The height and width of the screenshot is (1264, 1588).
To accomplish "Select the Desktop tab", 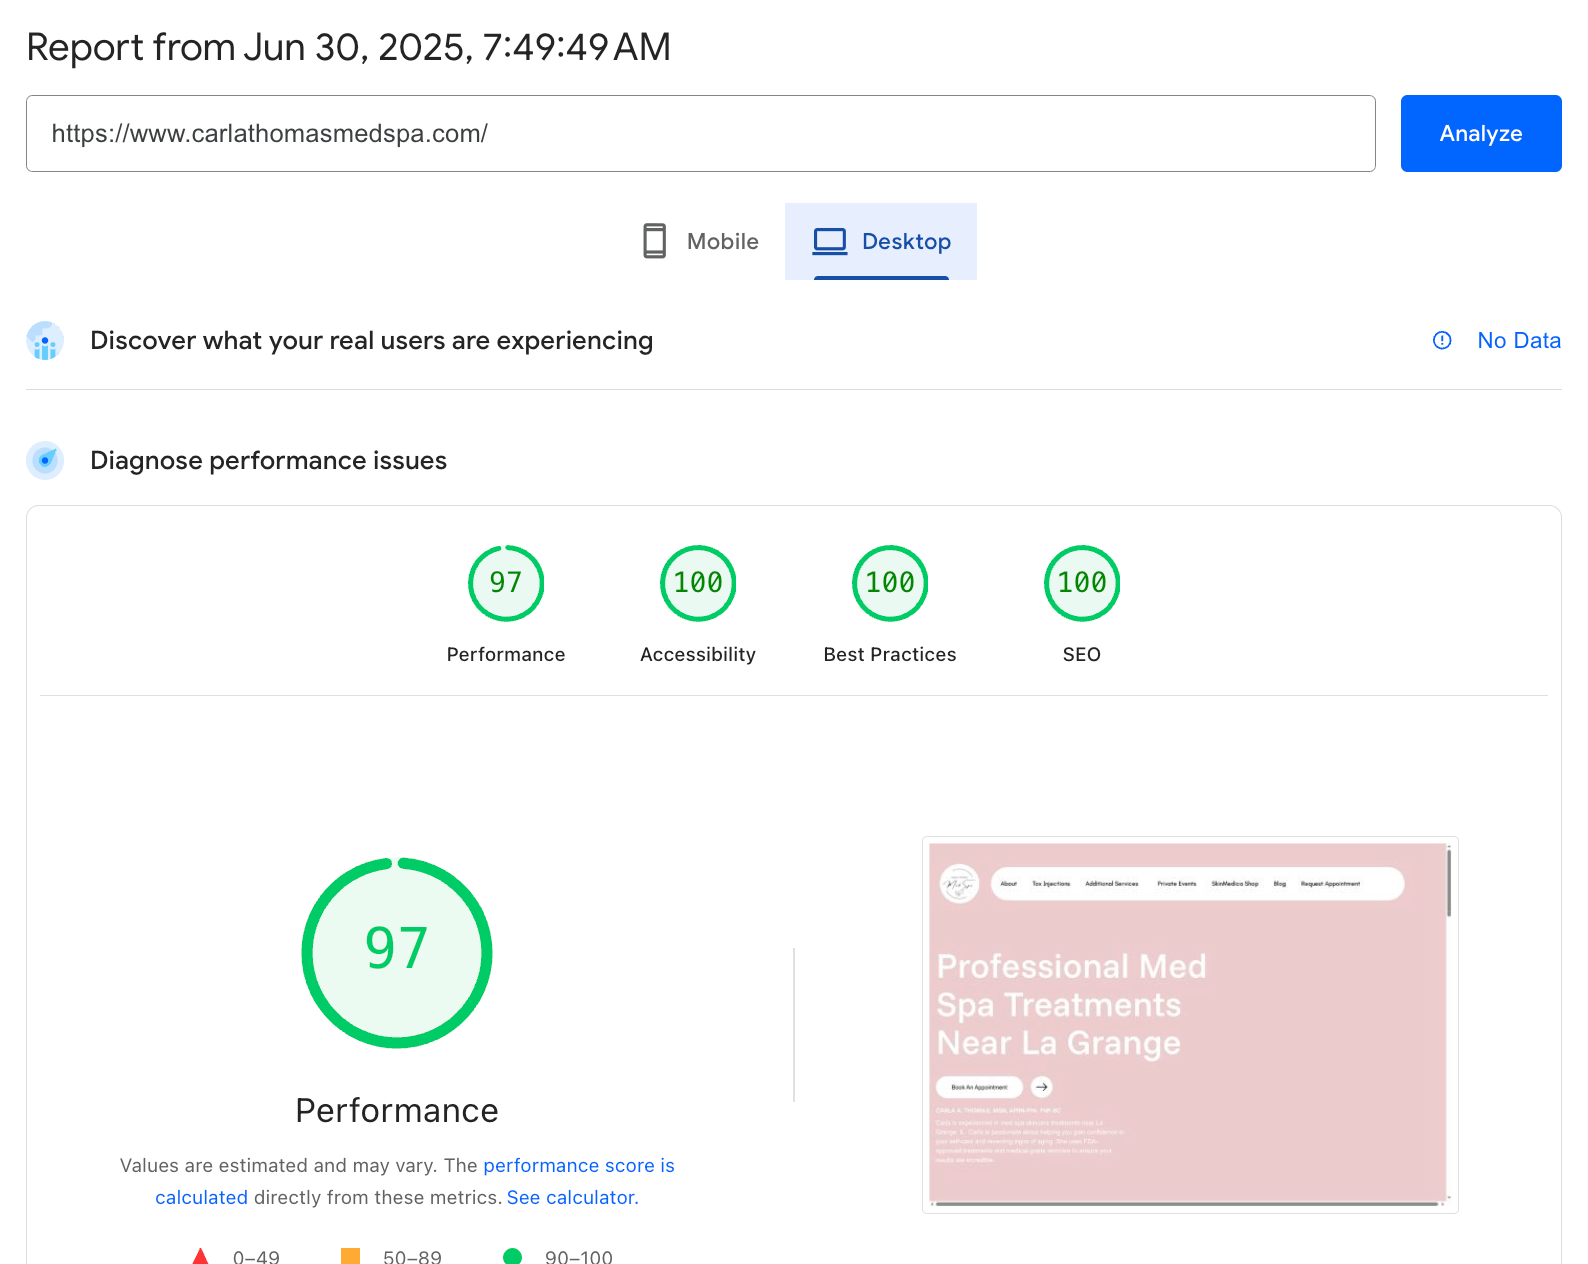I will tap(881, 241).
